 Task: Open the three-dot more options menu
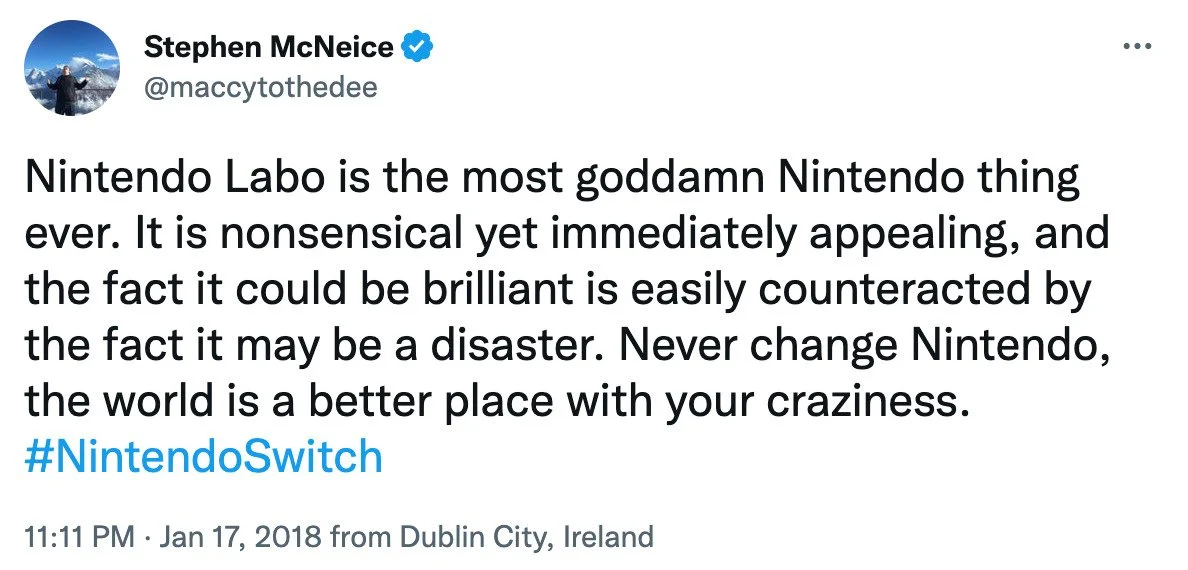click(x=1136, y=47)
